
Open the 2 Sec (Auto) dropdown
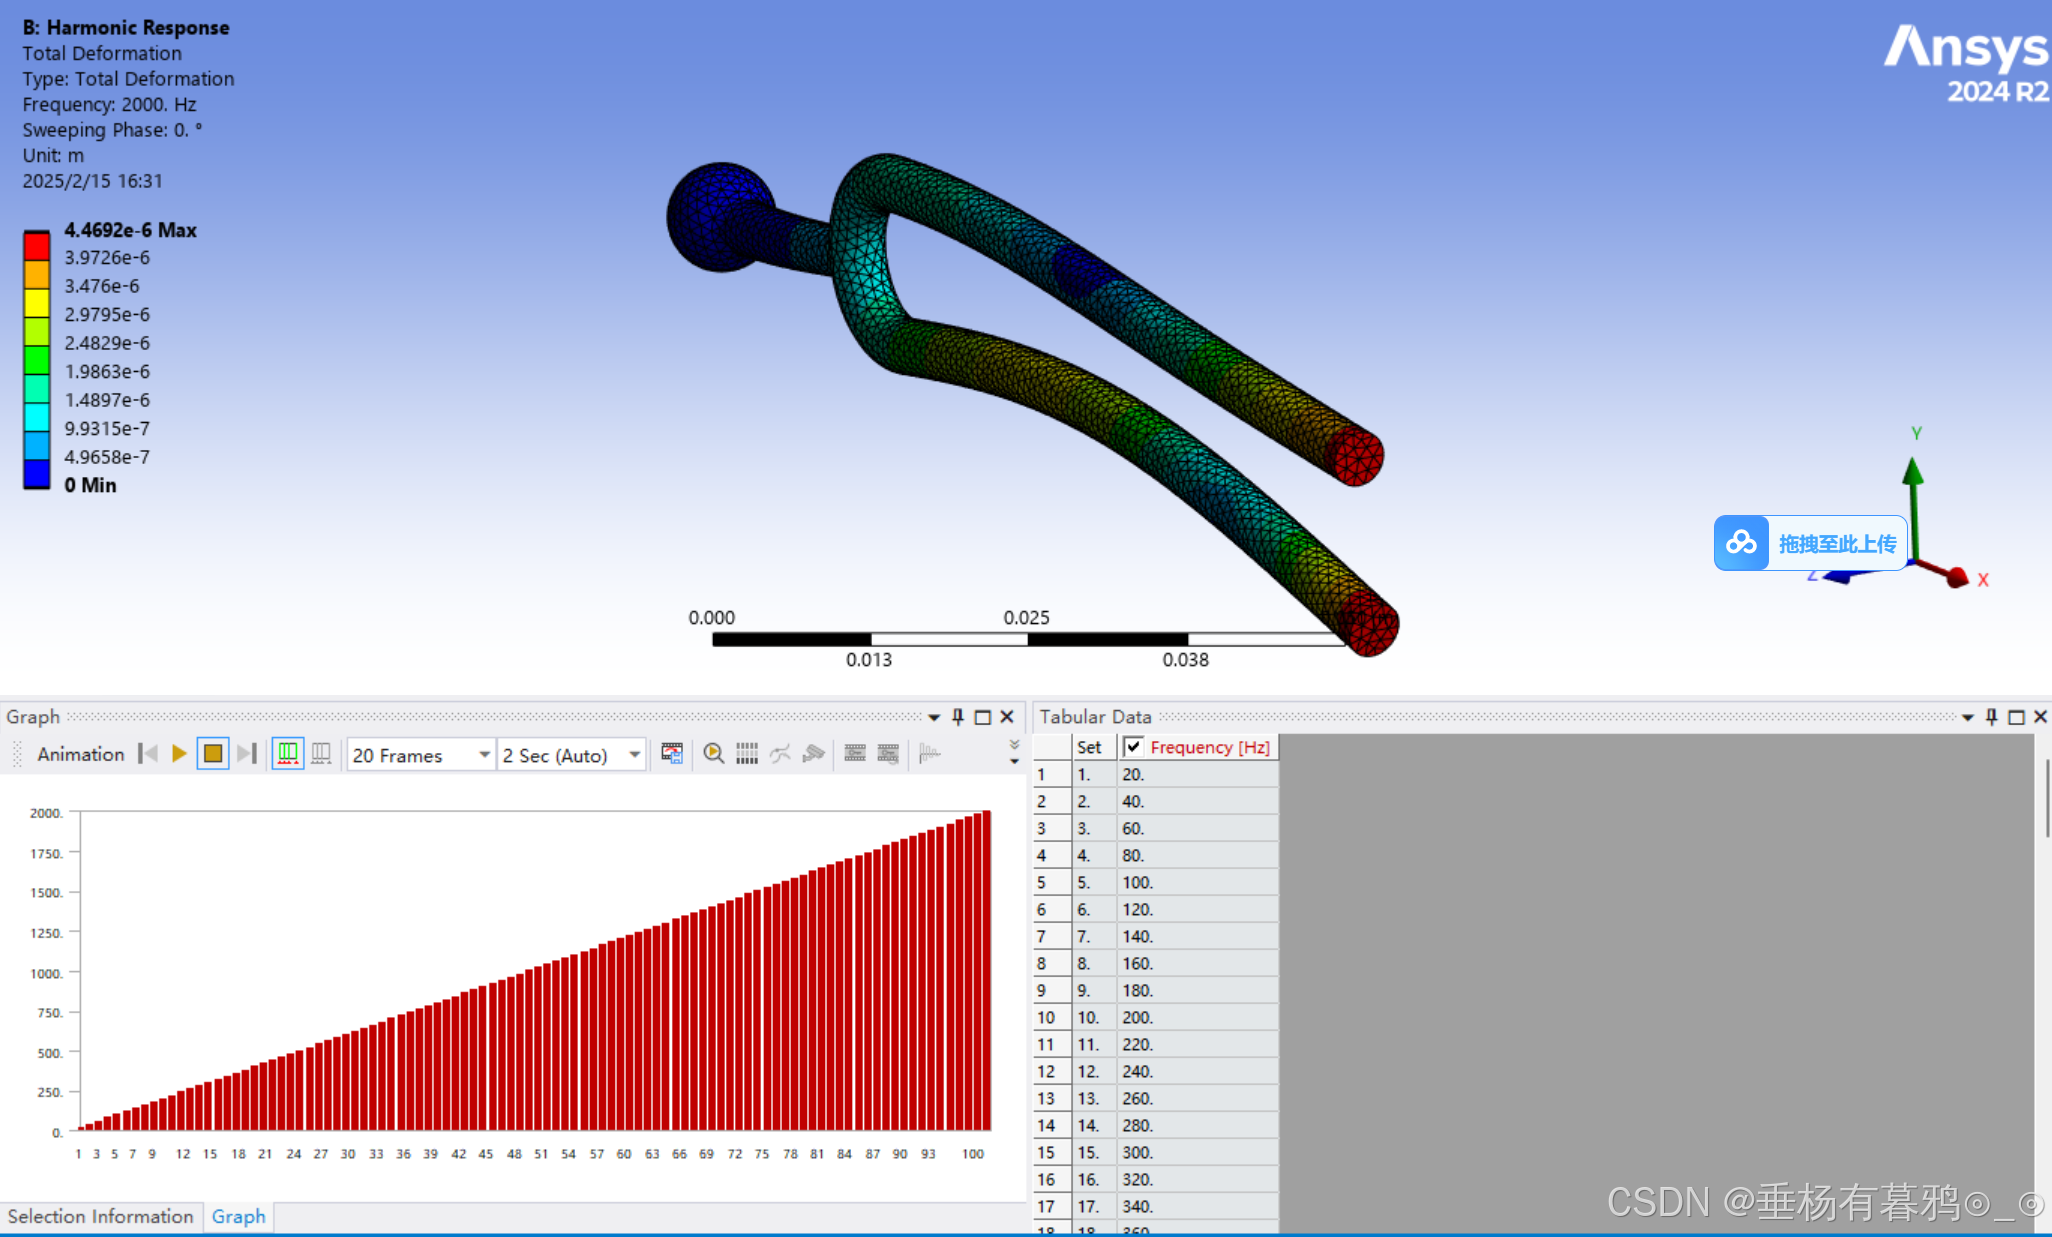click(634, 755)
